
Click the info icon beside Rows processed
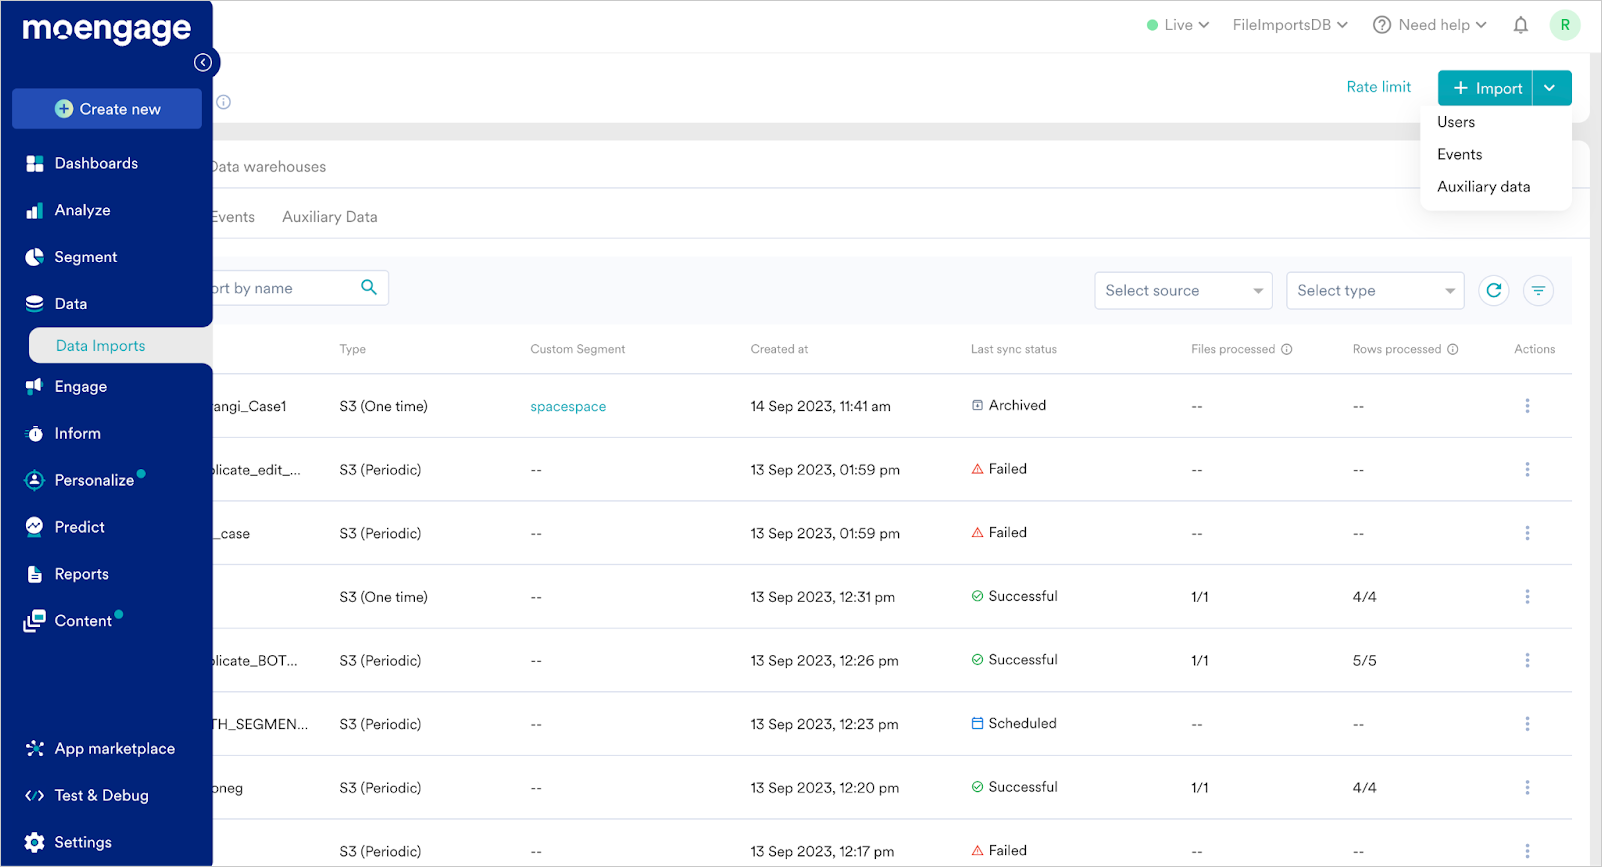pyautogui.click(x=1453, y=349)
